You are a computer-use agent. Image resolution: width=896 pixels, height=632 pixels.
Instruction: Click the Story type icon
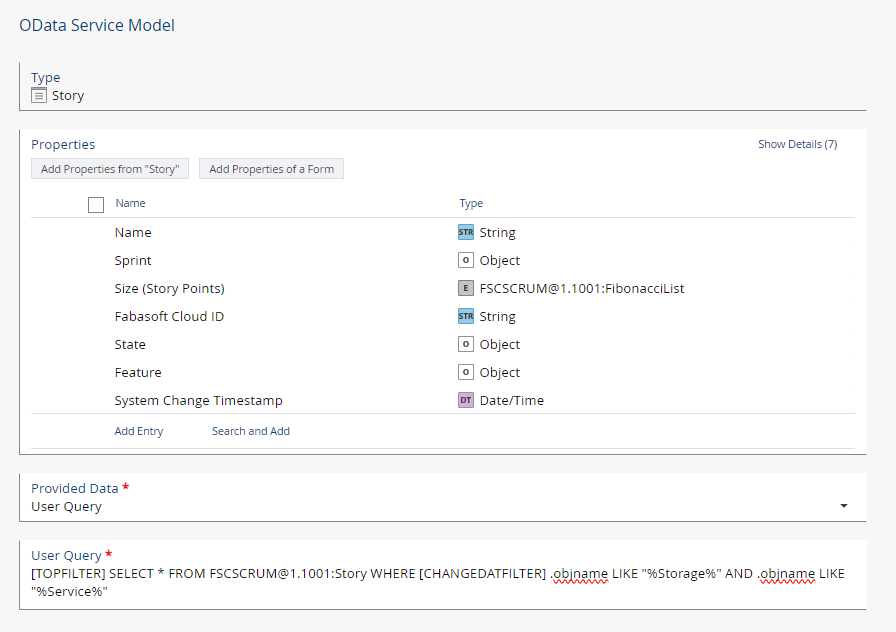click(x=39, y=95)
